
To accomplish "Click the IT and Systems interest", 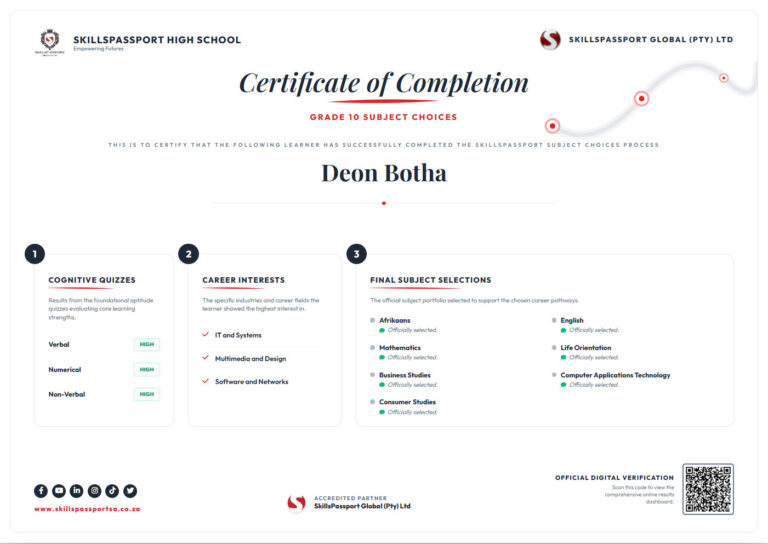I will click(x=239, y=335).
